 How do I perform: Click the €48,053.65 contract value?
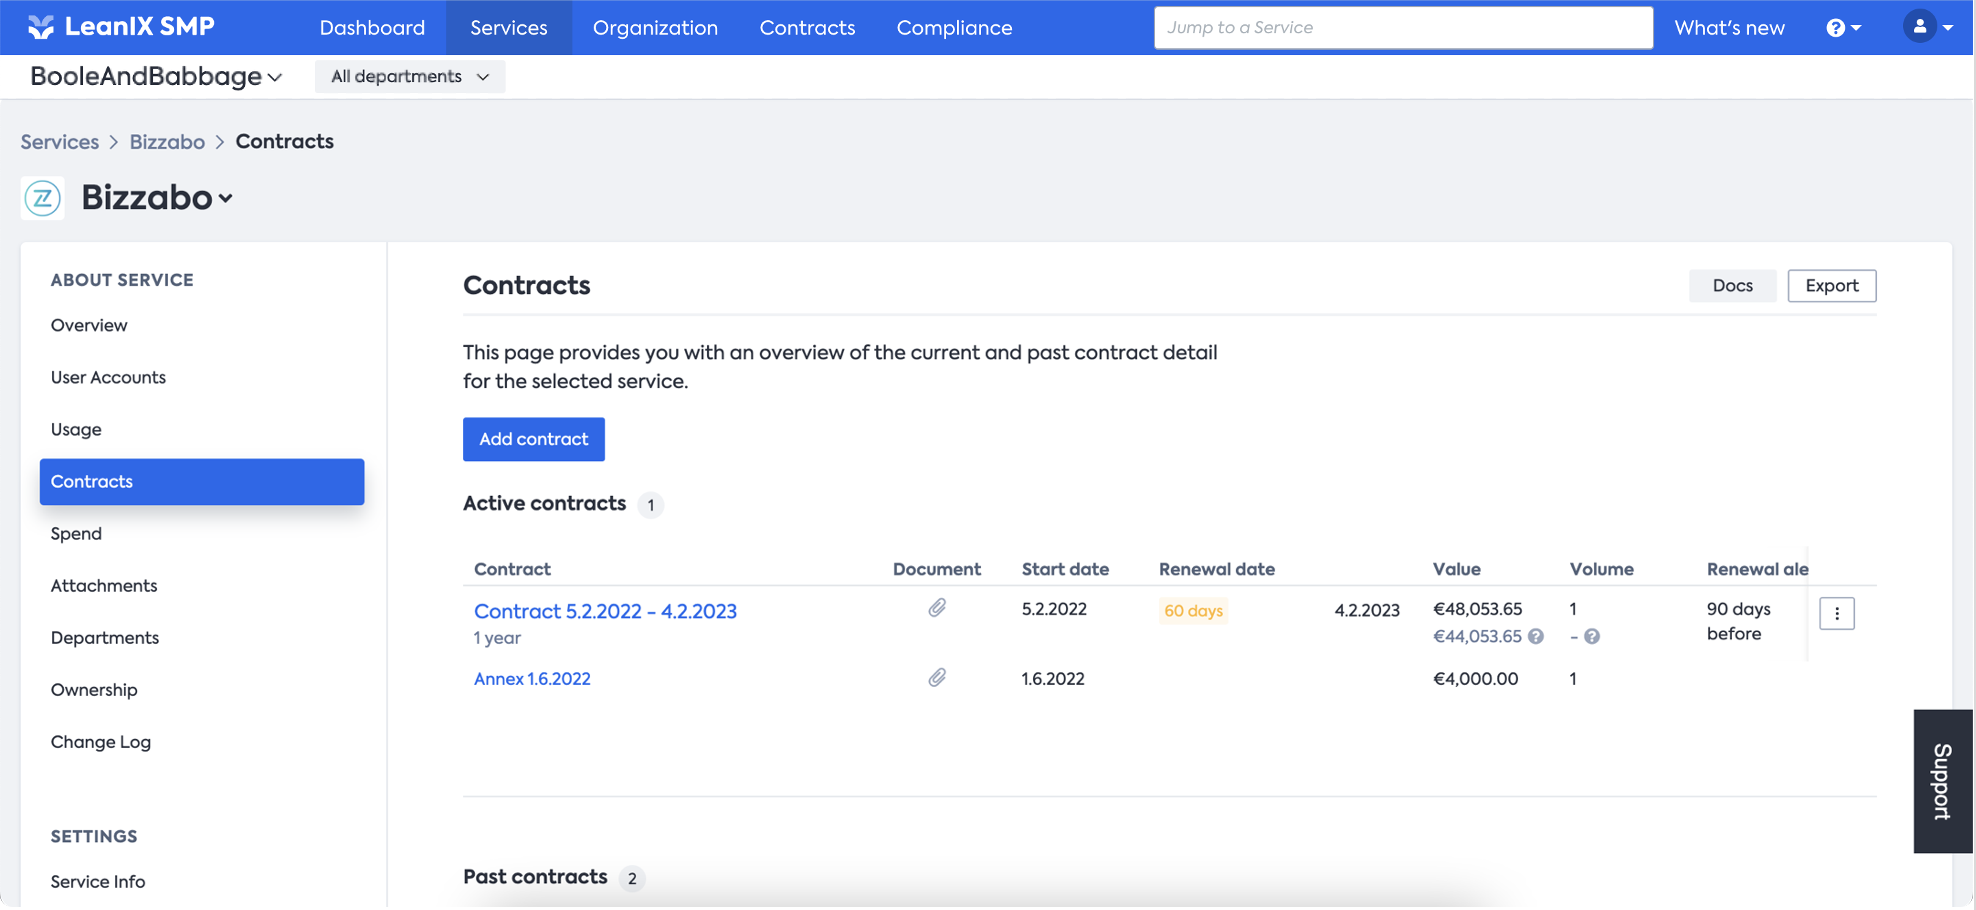tap(1477, 609)
